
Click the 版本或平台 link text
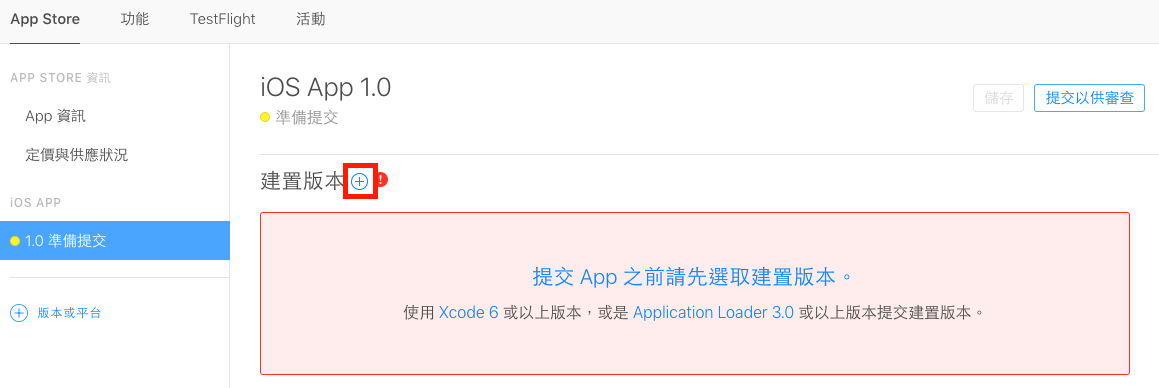click(x=69, y=313)
